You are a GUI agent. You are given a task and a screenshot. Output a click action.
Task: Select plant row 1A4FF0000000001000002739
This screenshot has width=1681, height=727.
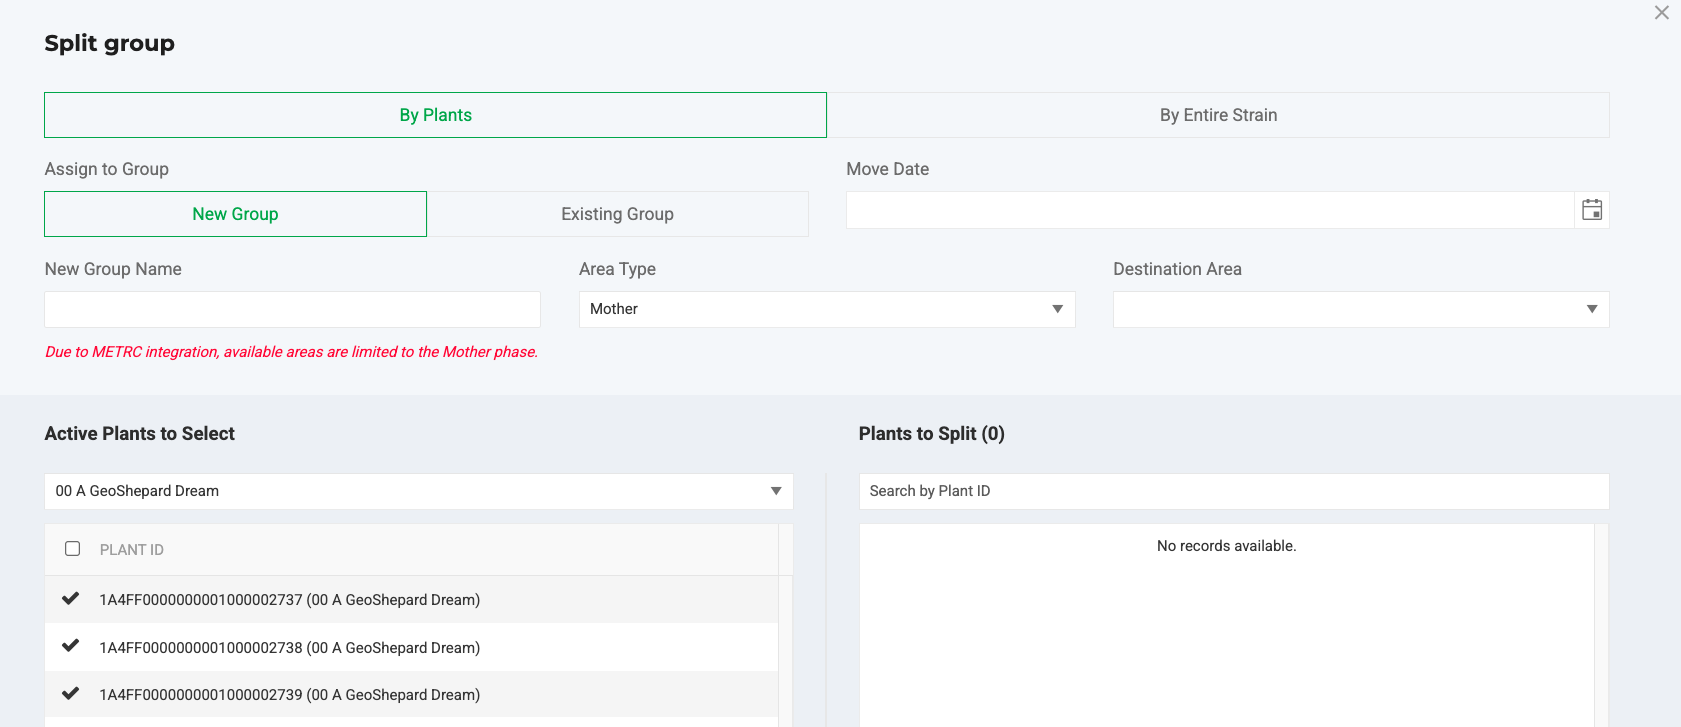point(290,695)
